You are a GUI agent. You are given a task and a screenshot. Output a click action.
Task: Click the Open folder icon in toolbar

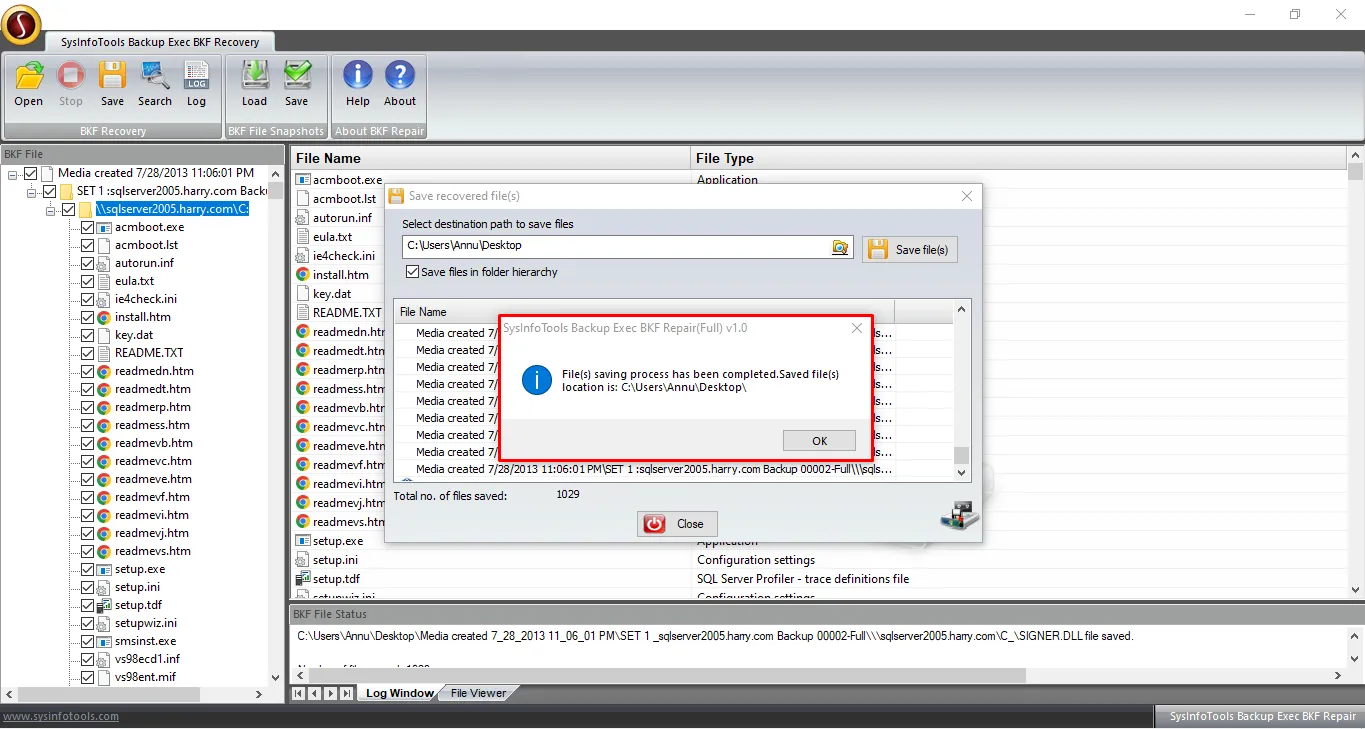point(29,76)
